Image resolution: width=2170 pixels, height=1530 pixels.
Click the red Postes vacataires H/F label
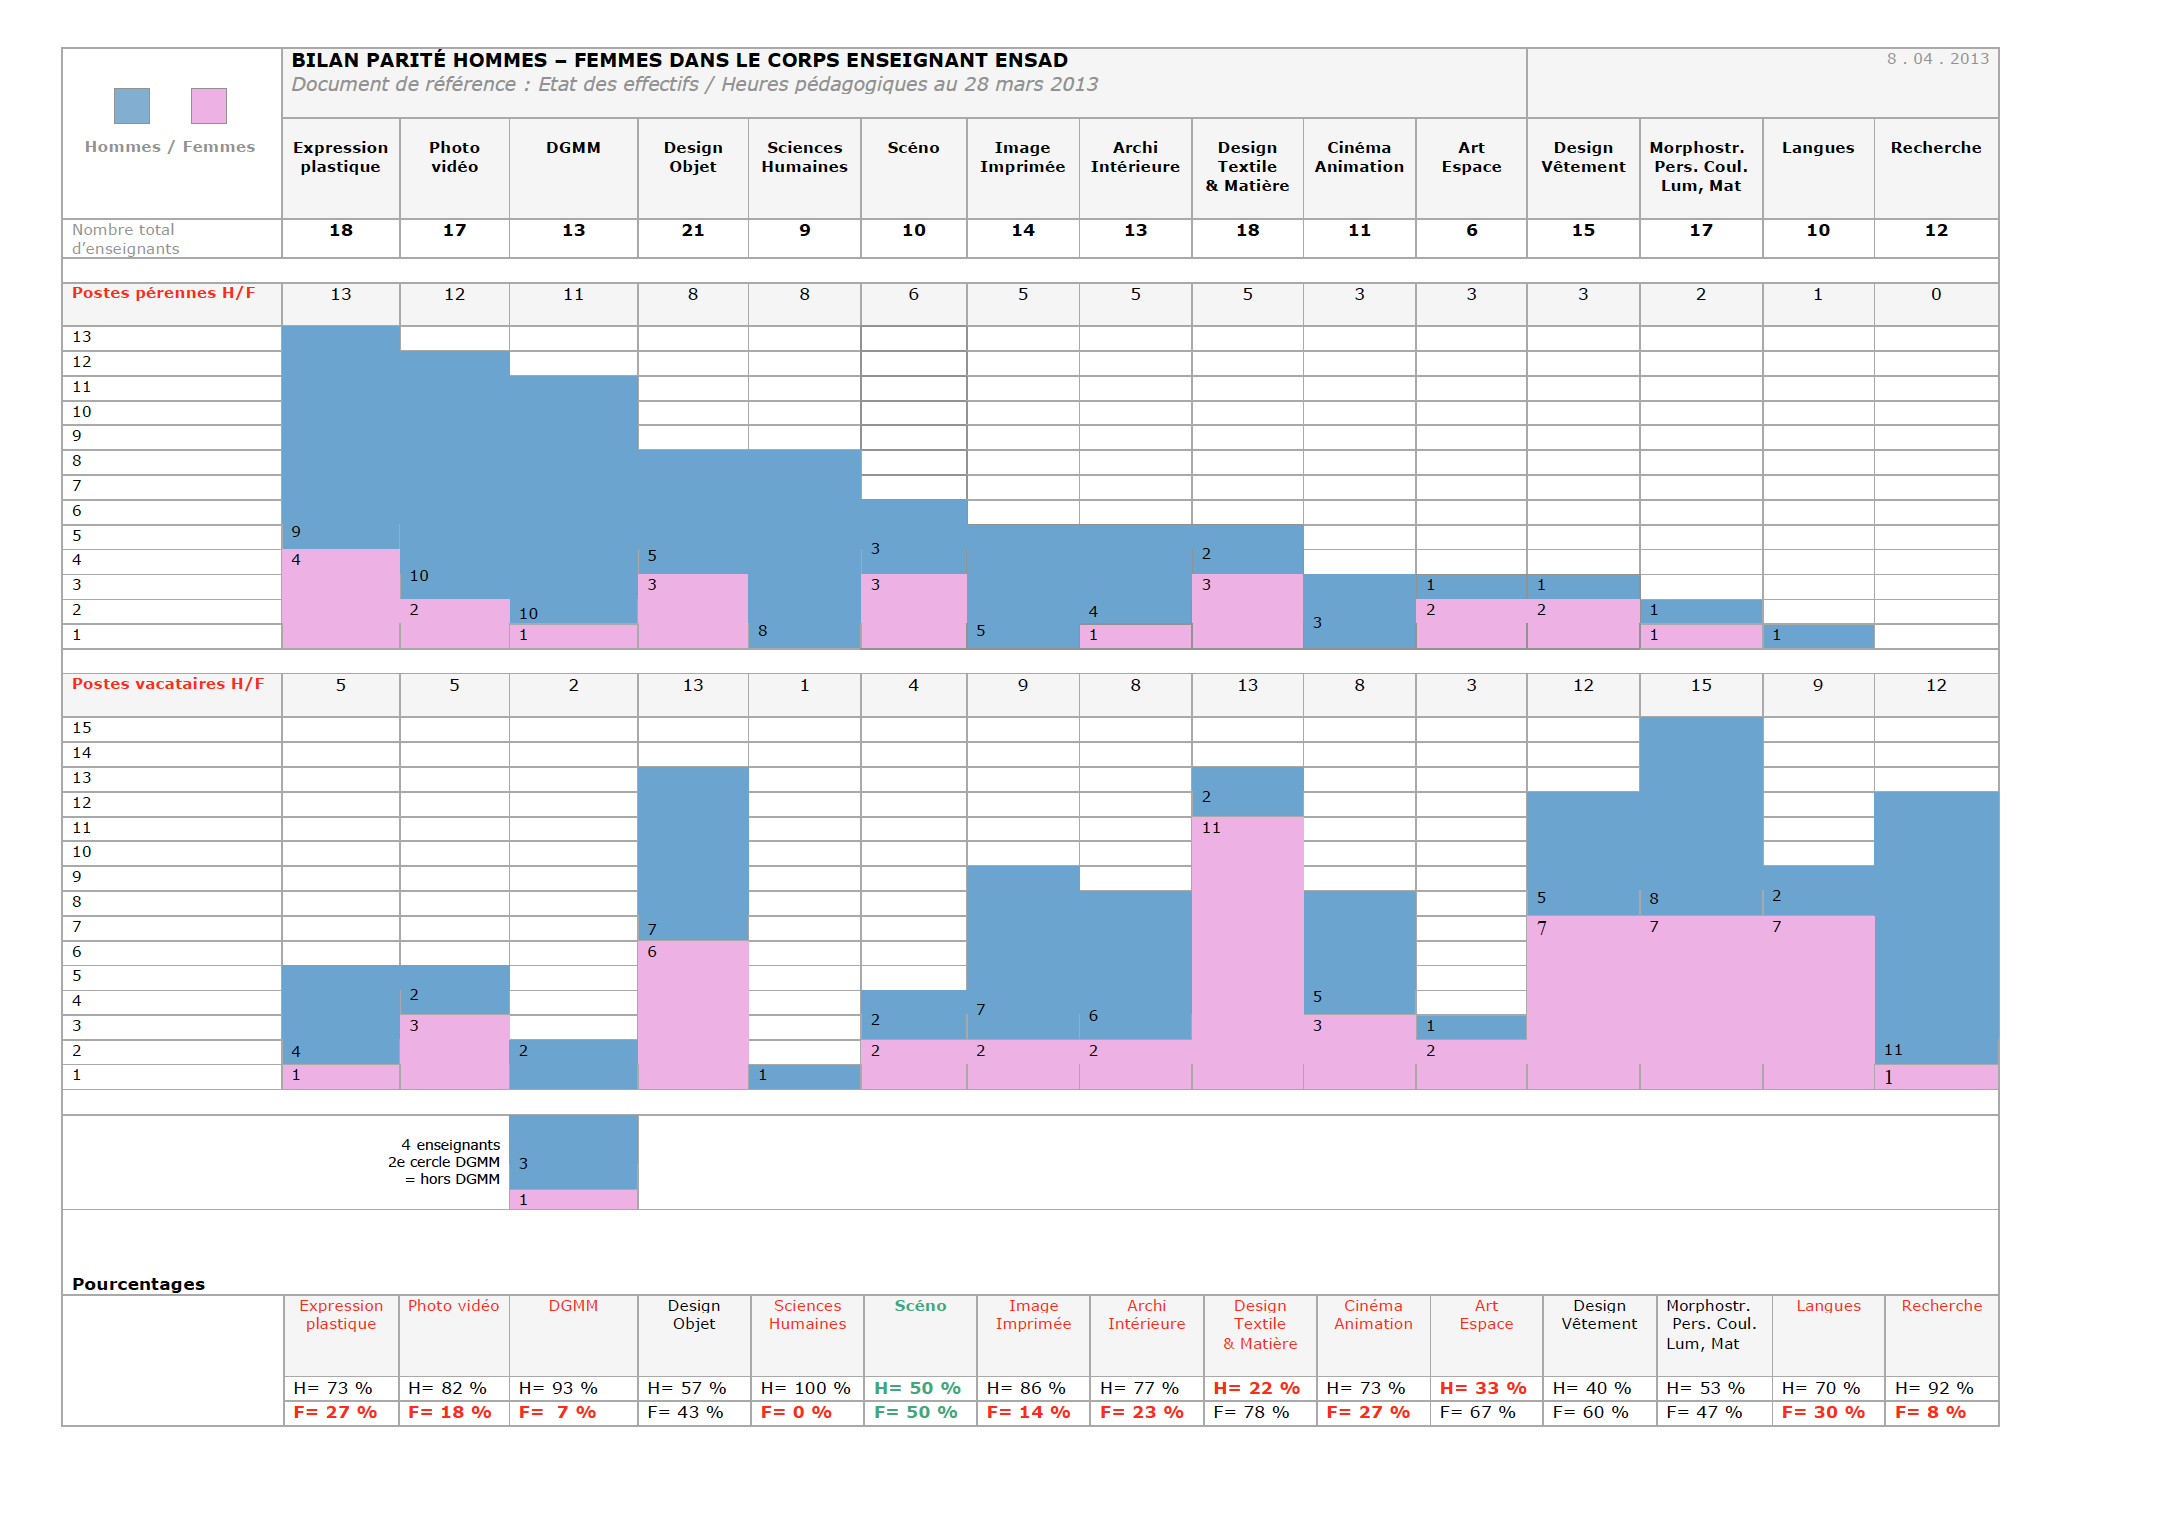click(168, 684)
